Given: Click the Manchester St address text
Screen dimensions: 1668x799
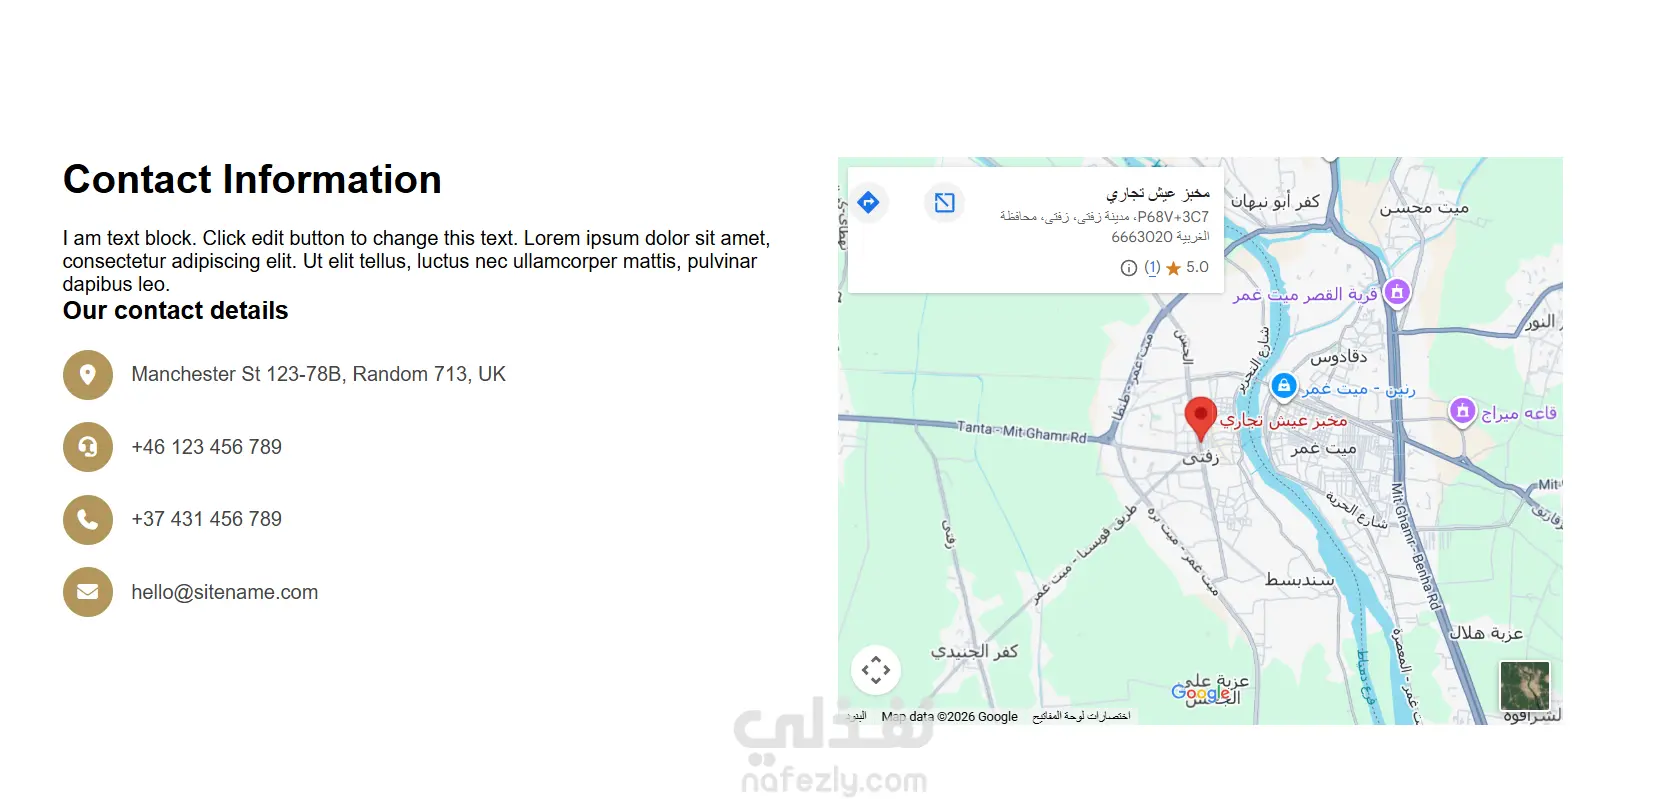Looking at the screenshot, I should click(319, 374).
